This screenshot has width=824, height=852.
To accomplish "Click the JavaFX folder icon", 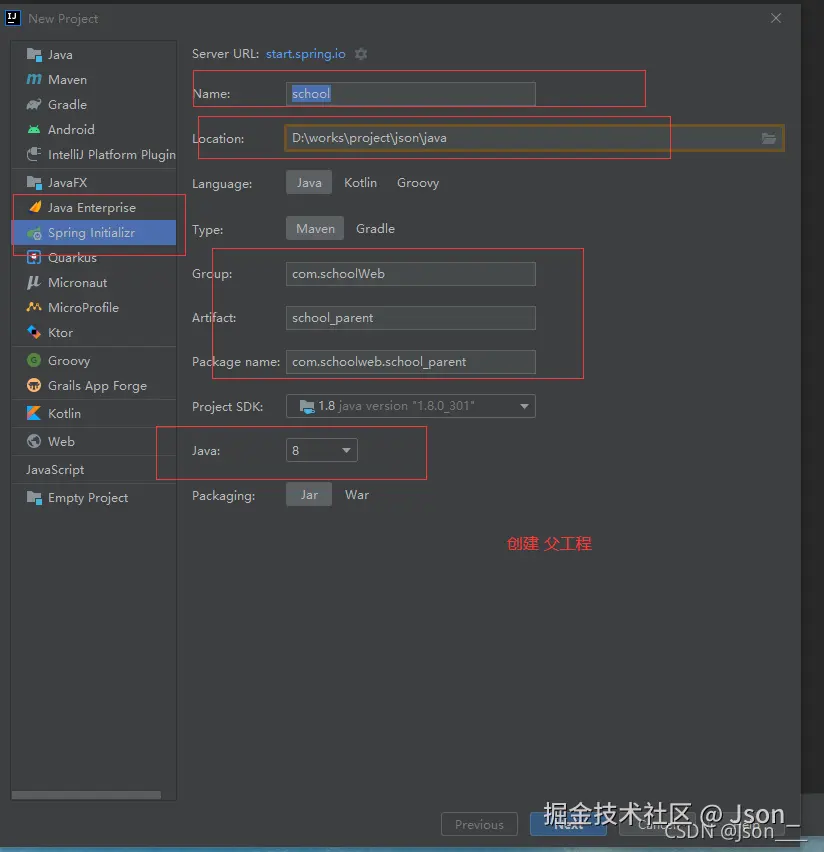I will point(34,183).
